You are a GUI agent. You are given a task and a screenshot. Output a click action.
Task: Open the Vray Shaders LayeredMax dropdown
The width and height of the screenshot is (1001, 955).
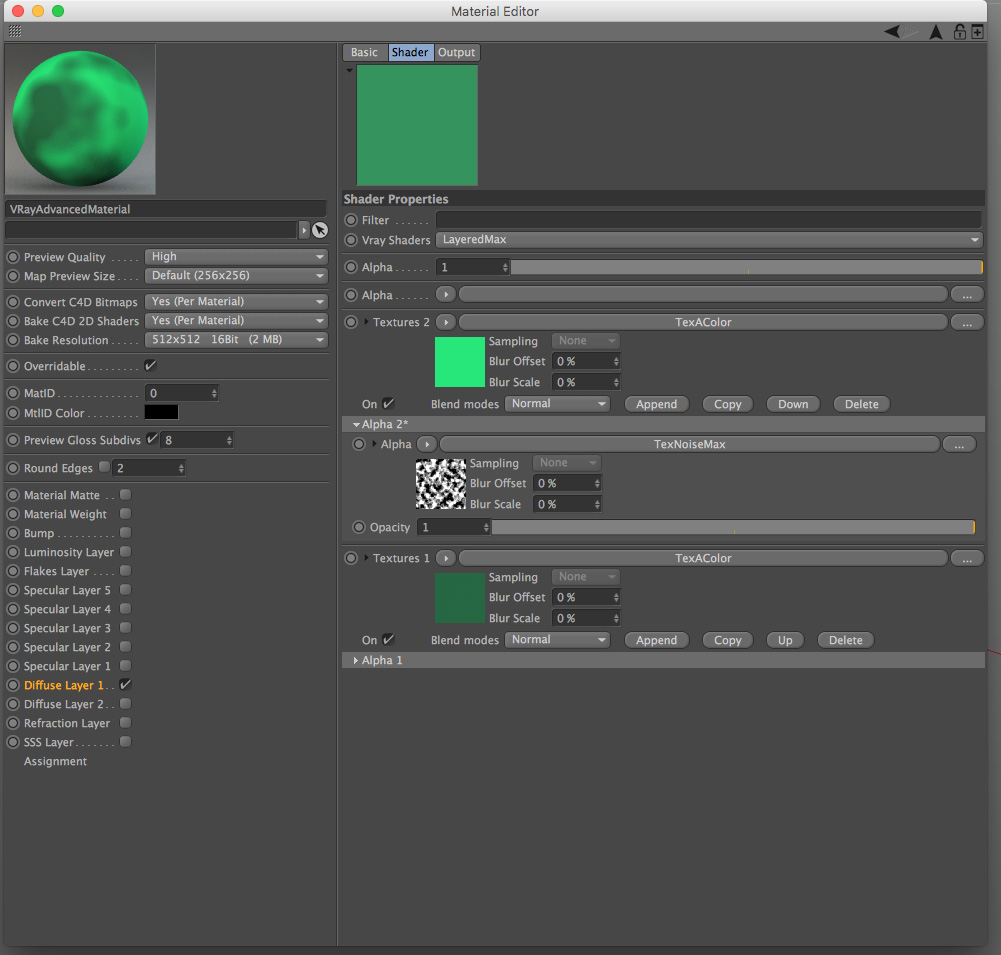coord(709,240)
